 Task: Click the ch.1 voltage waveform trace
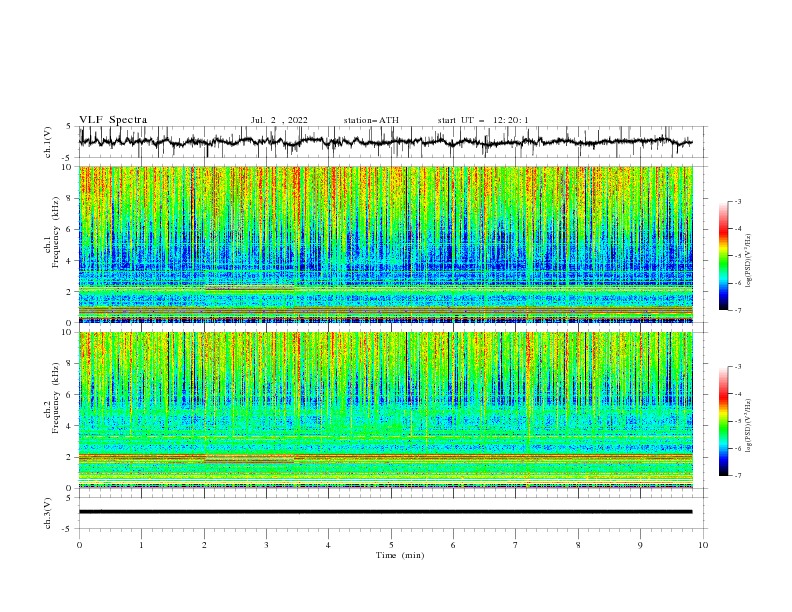pyautogui.click(x=385, y=142)
